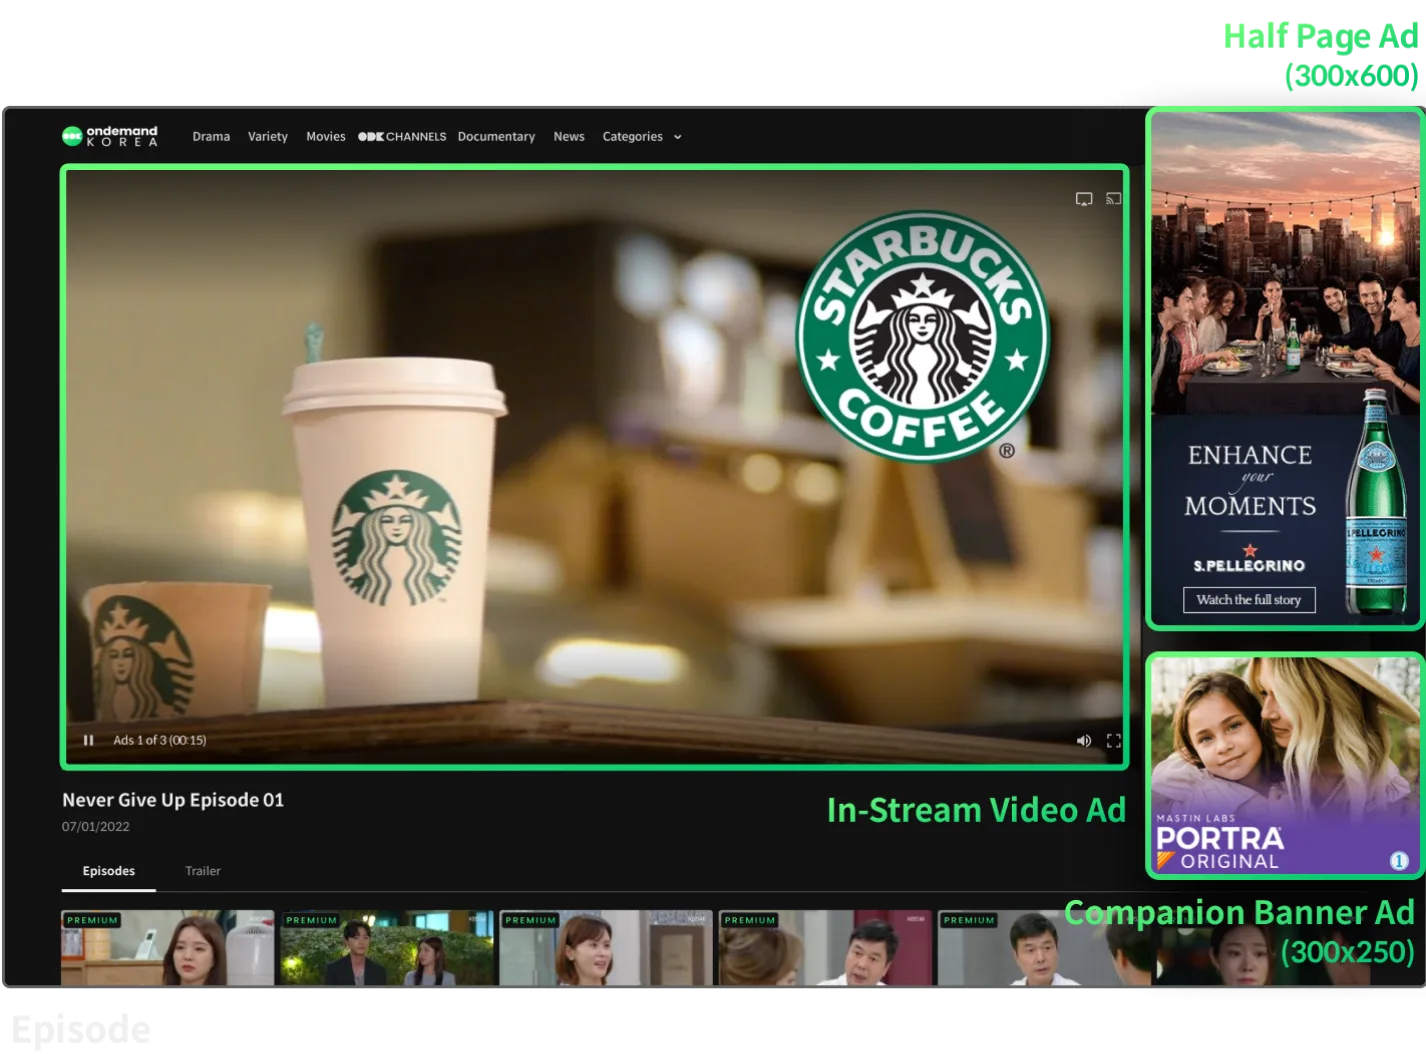This screenshot has width=1426, height=1054.
Task: Open the first premium episode thumbnail
Action: pyautogui.click(x=167, y=948)
